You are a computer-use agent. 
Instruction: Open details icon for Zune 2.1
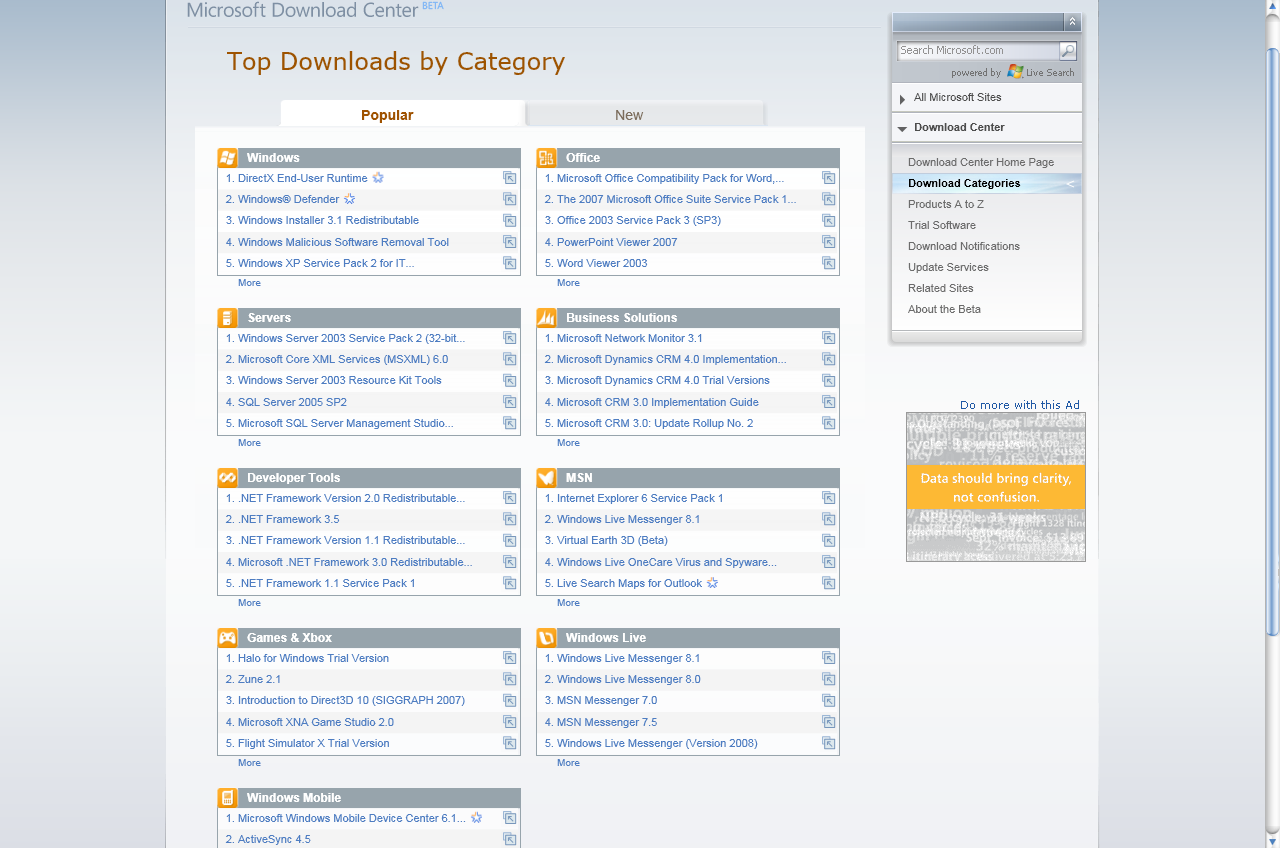tap(510, 679)
